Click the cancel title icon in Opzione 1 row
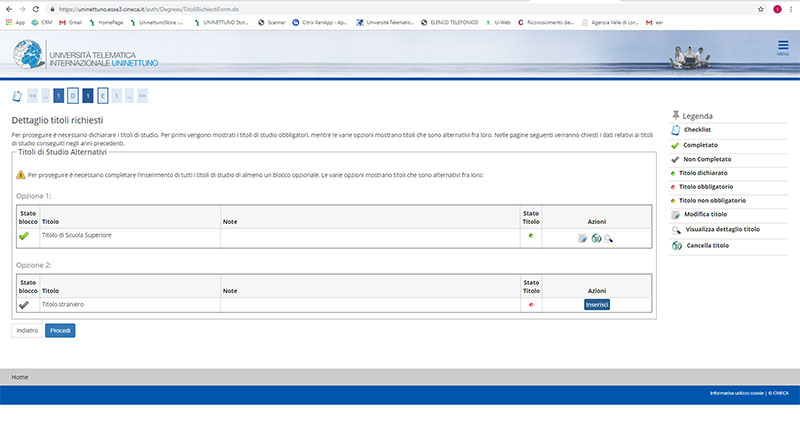800x421 pixels. point(596,238)
